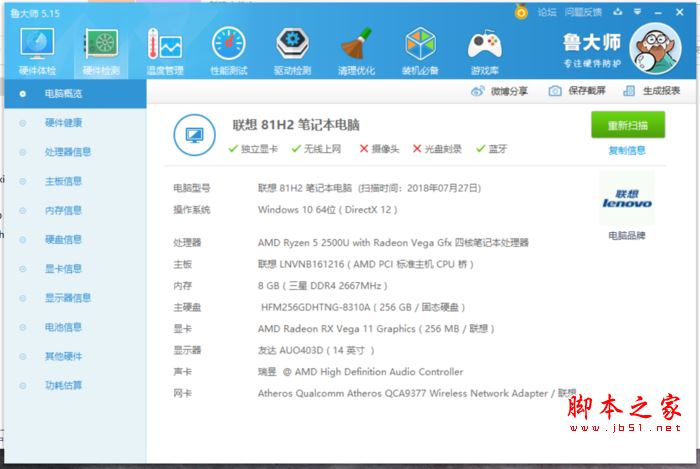Viewport: 700px width, 469px height.
Task: Click the report icon for 生成报表
Action: pos(629,91)
